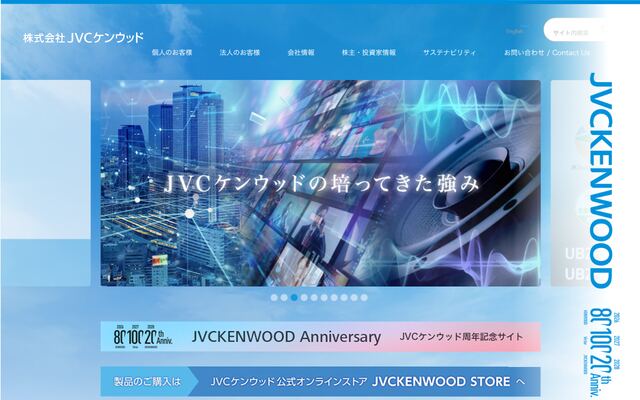Open the 個人のお客様 menu

172,52
